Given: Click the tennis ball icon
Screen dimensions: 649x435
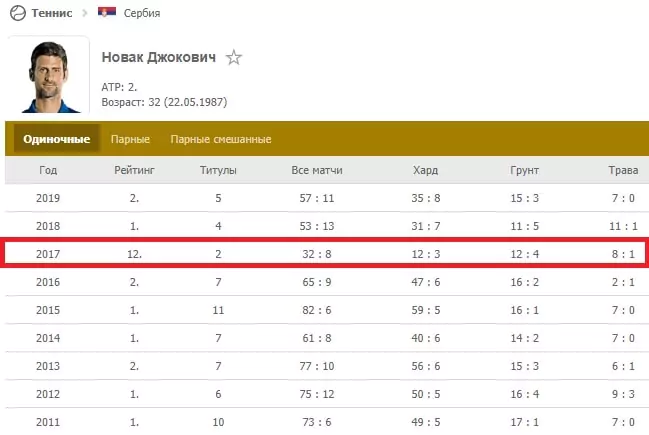Looking at the screenshot, I should pyautogui.click(x=18, y=13).
